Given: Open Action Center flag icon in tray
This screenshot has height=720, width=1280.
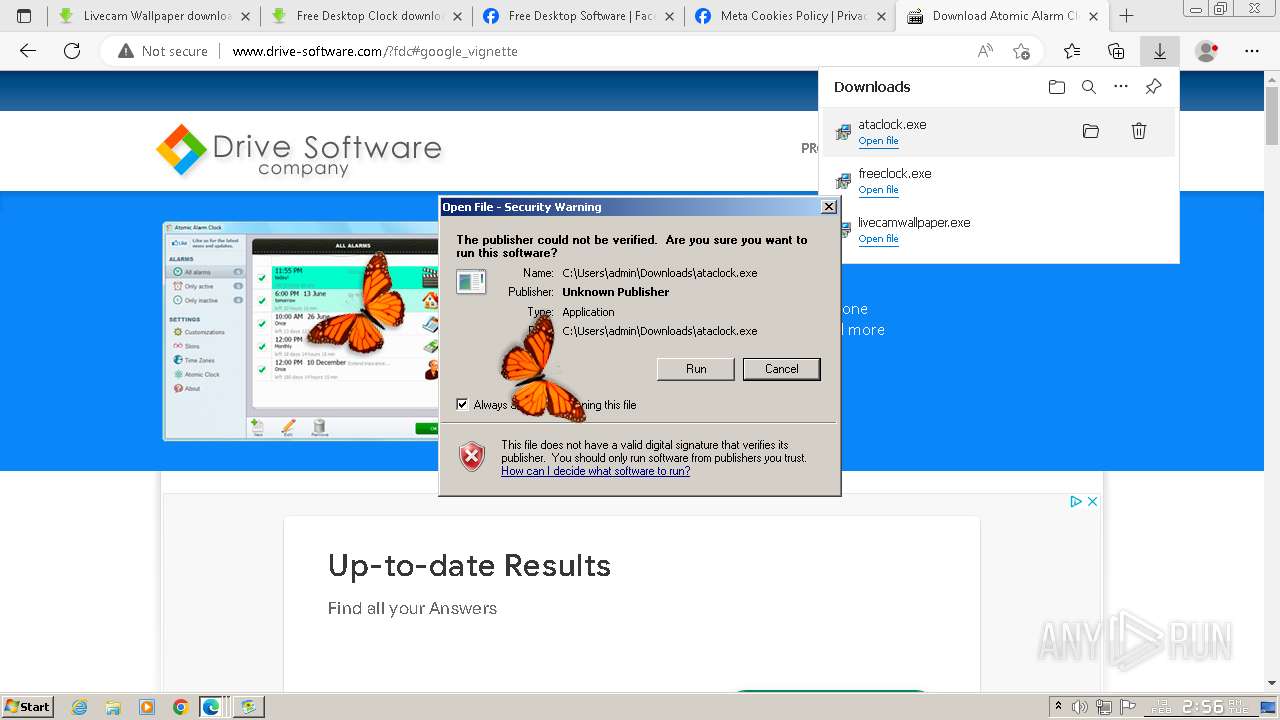Looking at the screenshot, I should (x=1127, y=707).
